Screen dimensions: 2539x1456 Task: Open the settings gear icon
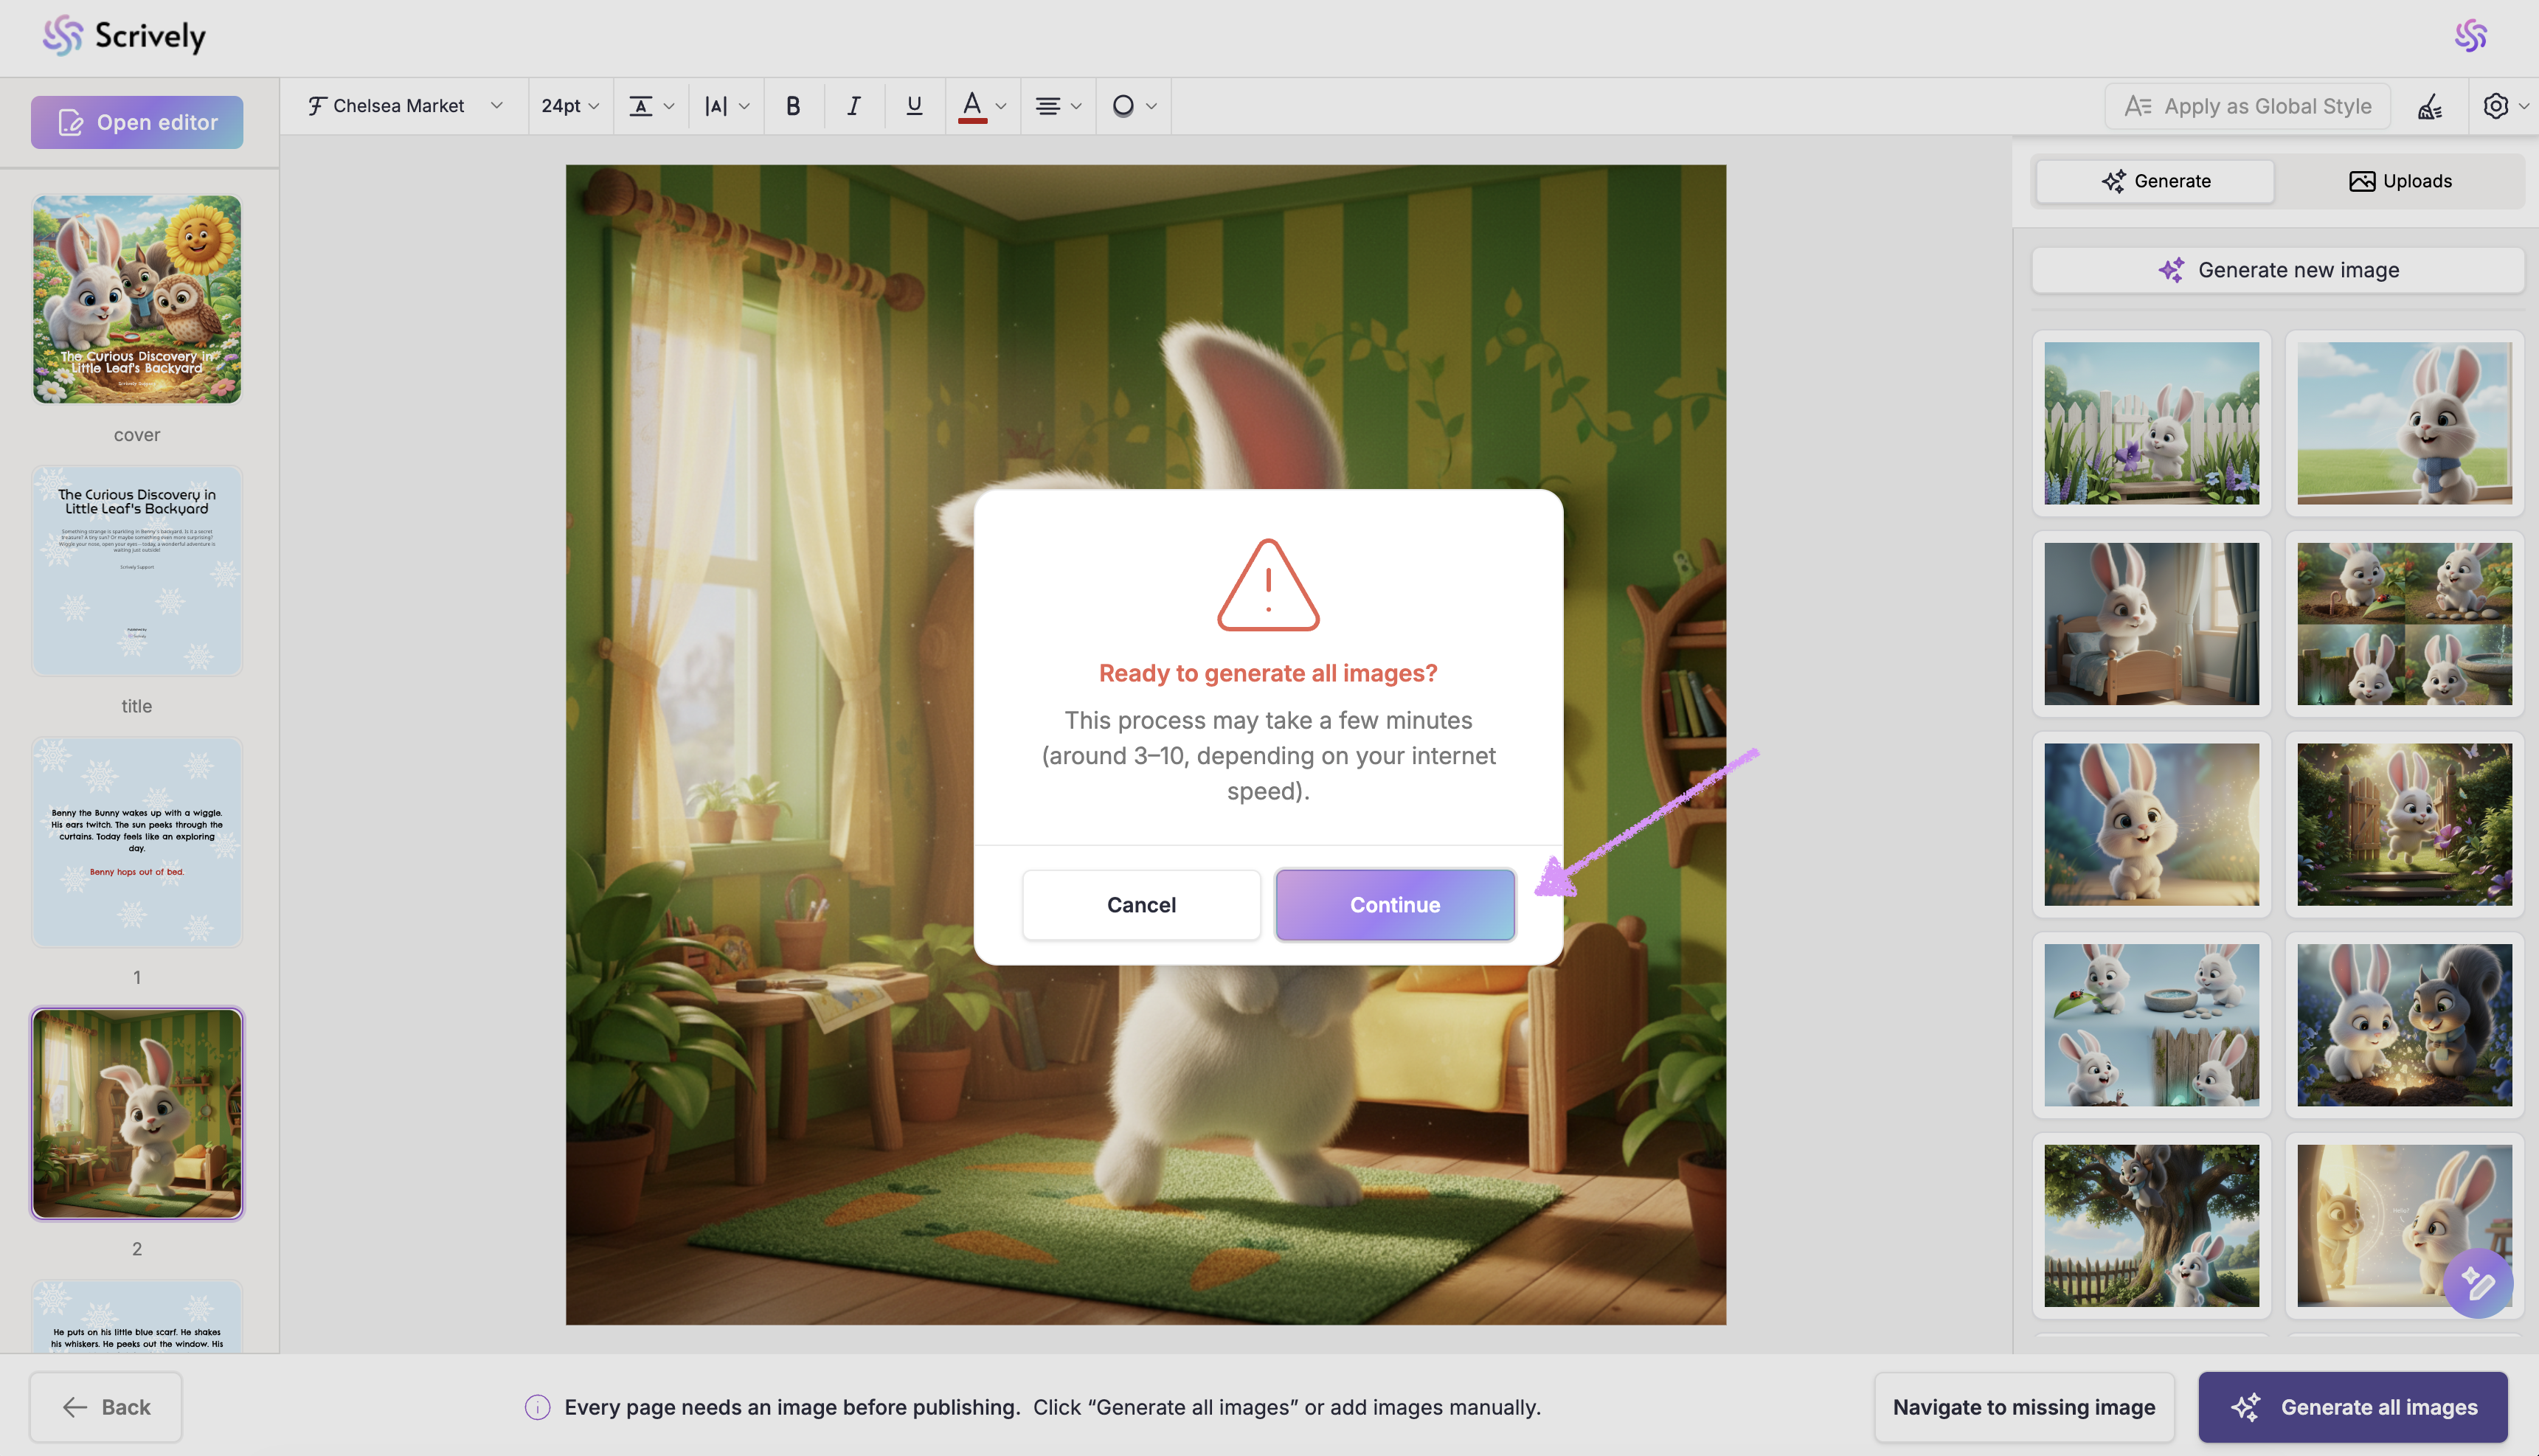pos(2496,106)
